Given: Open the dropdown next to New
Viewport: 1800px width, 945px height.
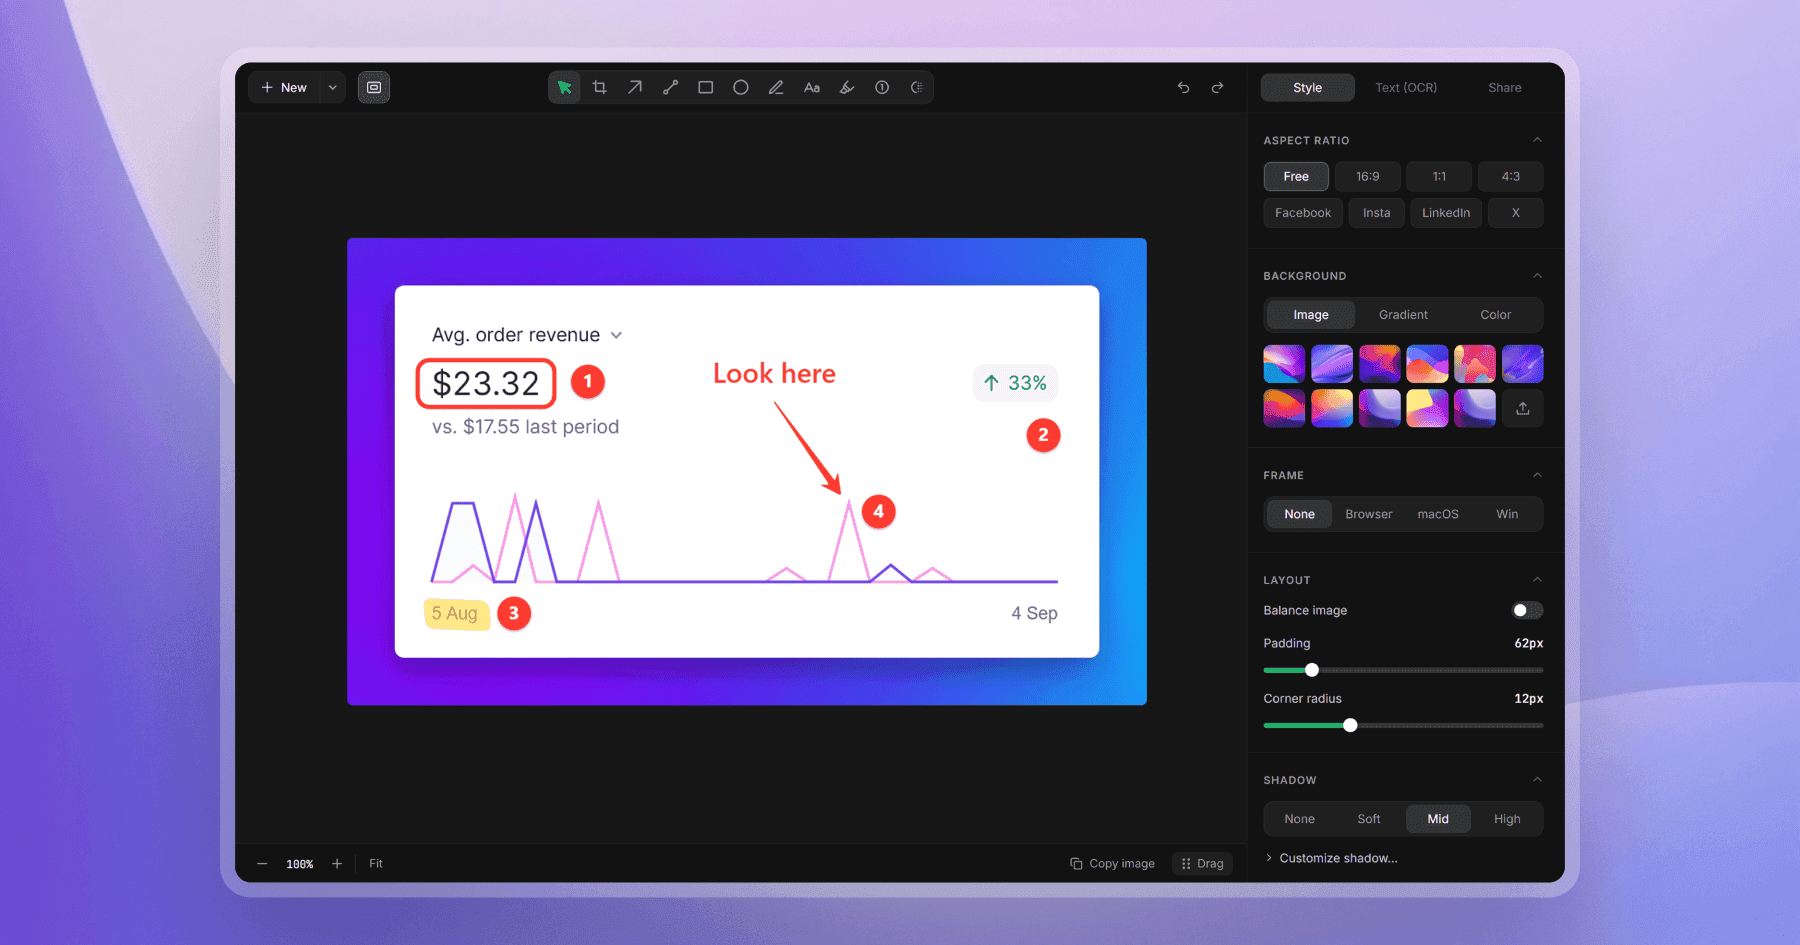Looking at the screenshot, I should pyautogui.click(x=333, y=88).
